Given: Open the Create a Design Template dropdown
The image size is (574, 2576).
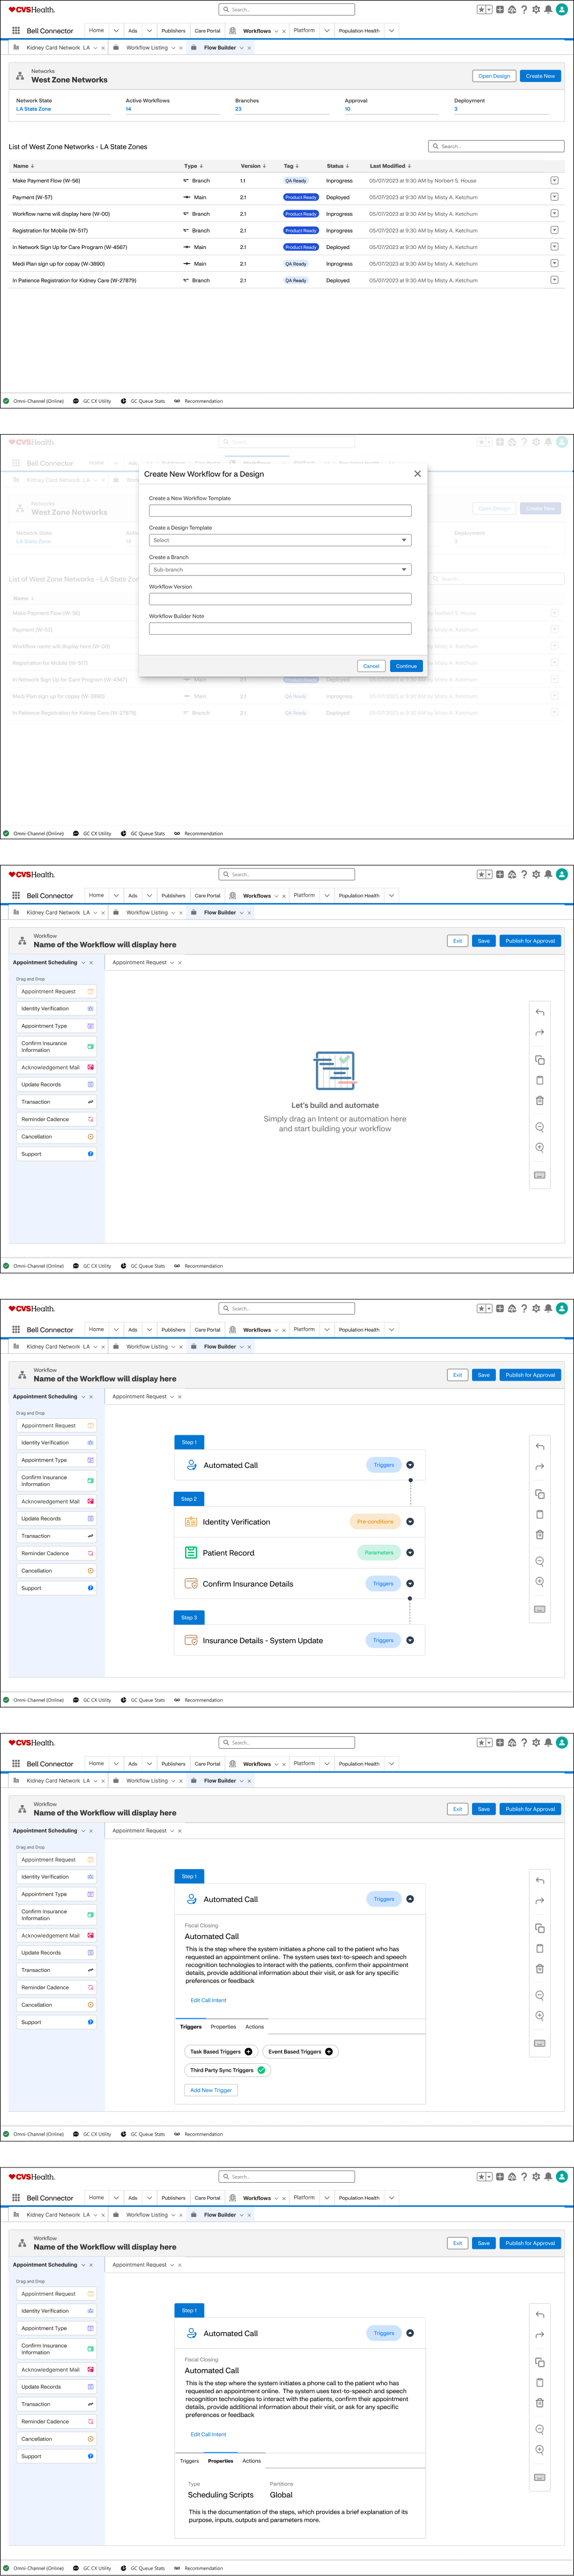Looking at the screenshot, I should coord(280,540).
